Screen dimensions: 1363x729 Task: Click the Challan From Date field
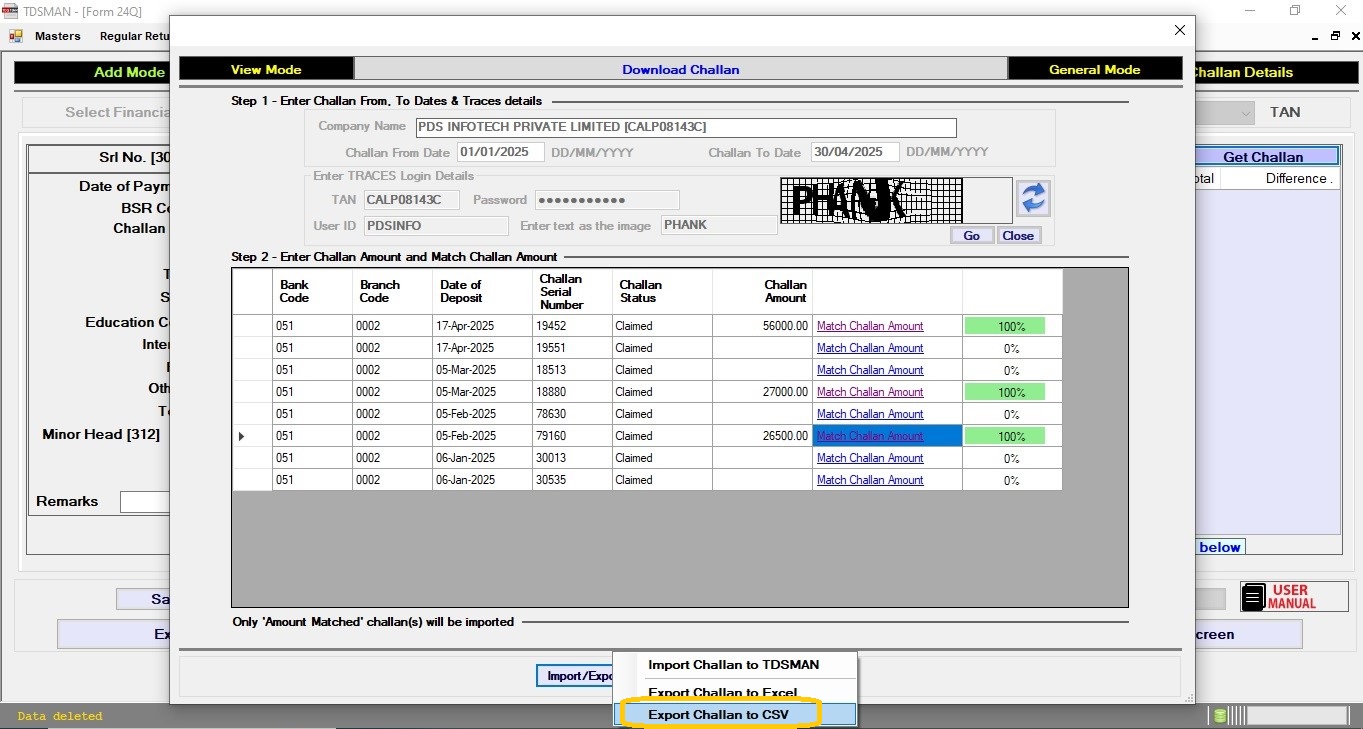click(500, 152)
